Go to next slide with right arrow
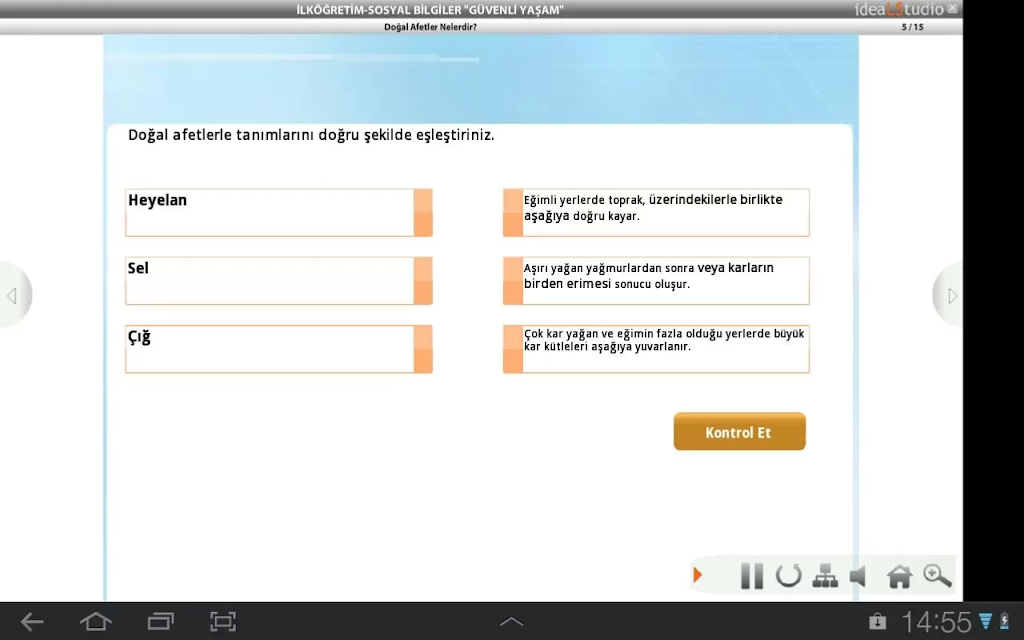The width and height of the screenshot is (1024, 640). 951,296
